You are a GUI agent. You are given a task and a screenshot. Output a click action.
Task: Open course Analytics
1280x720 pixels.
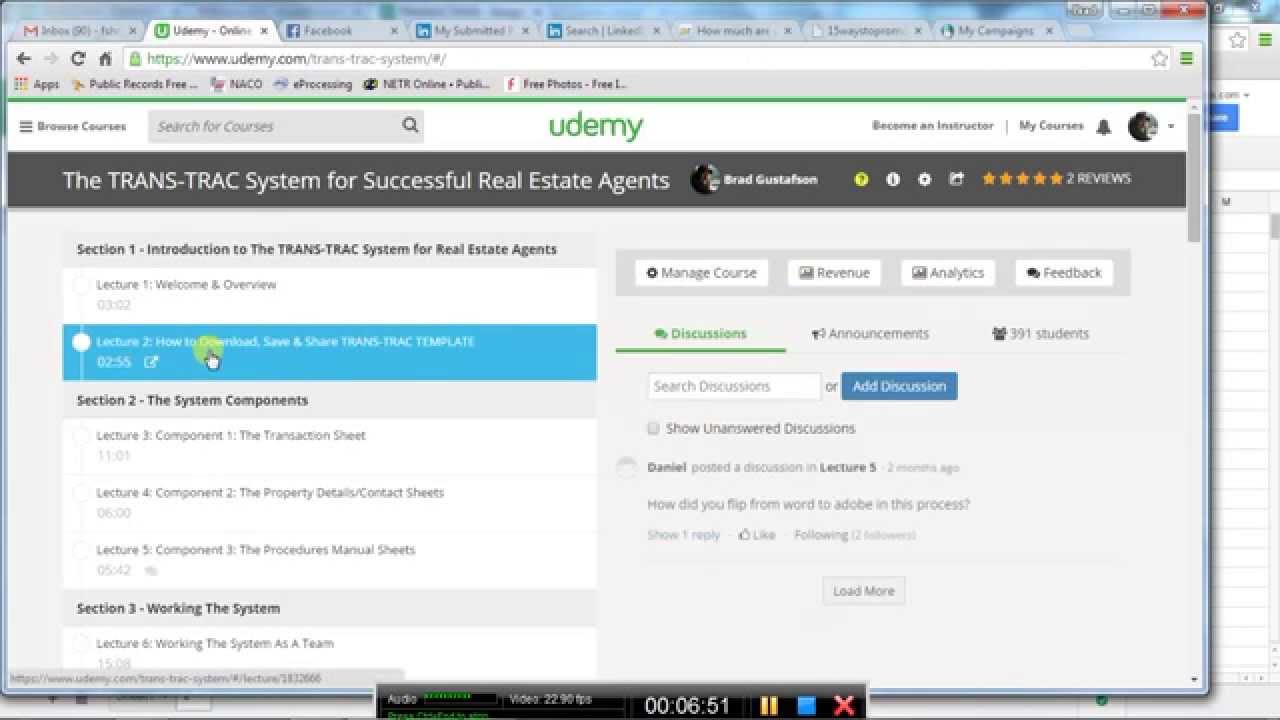(x=948, y=273)
